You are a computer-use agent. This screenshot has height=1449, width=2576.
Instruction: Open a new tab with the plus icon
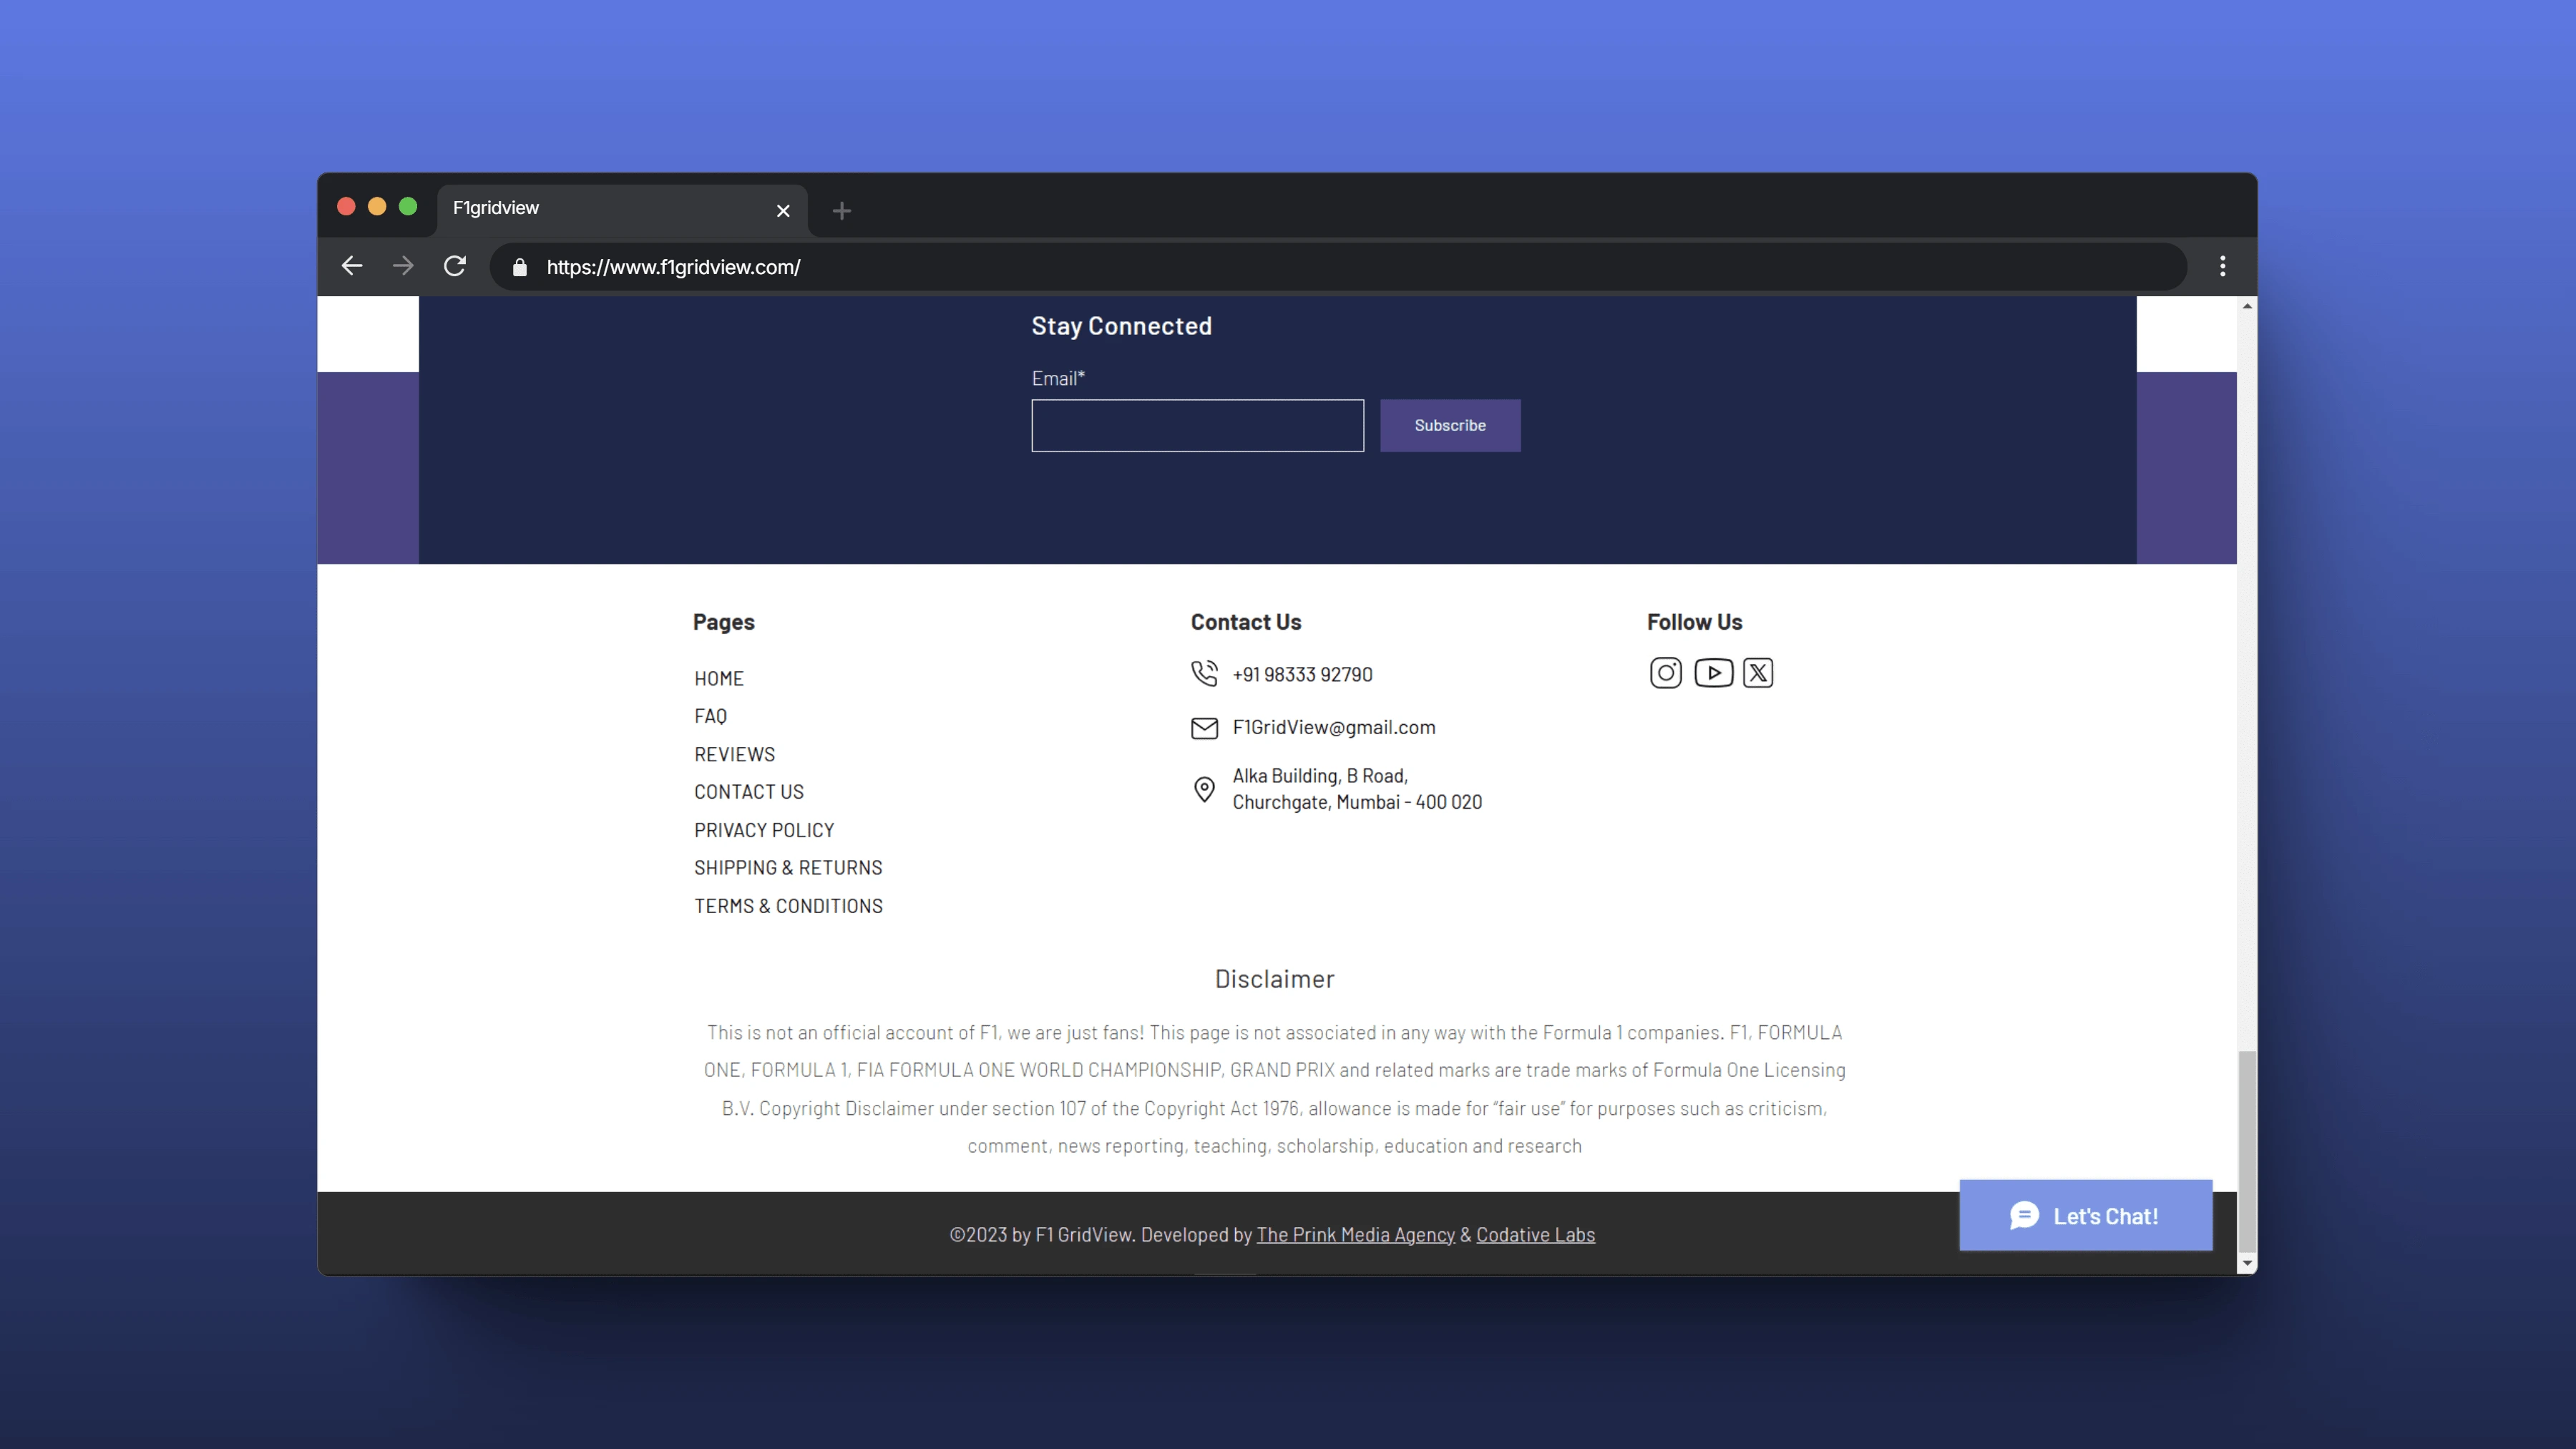(x=841, y=211)
